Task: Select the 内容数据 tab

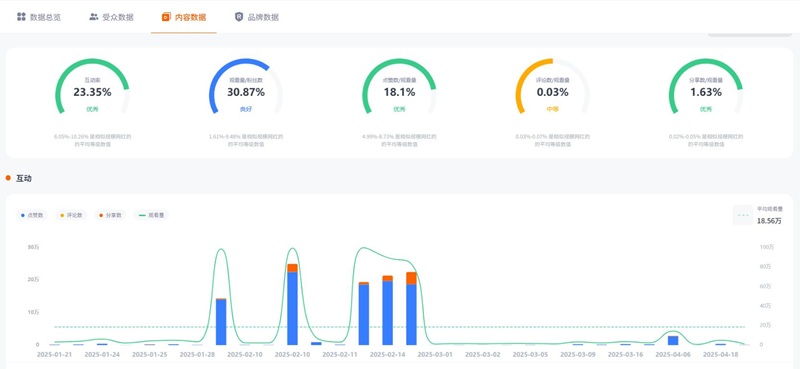Action: coord(184,17)
